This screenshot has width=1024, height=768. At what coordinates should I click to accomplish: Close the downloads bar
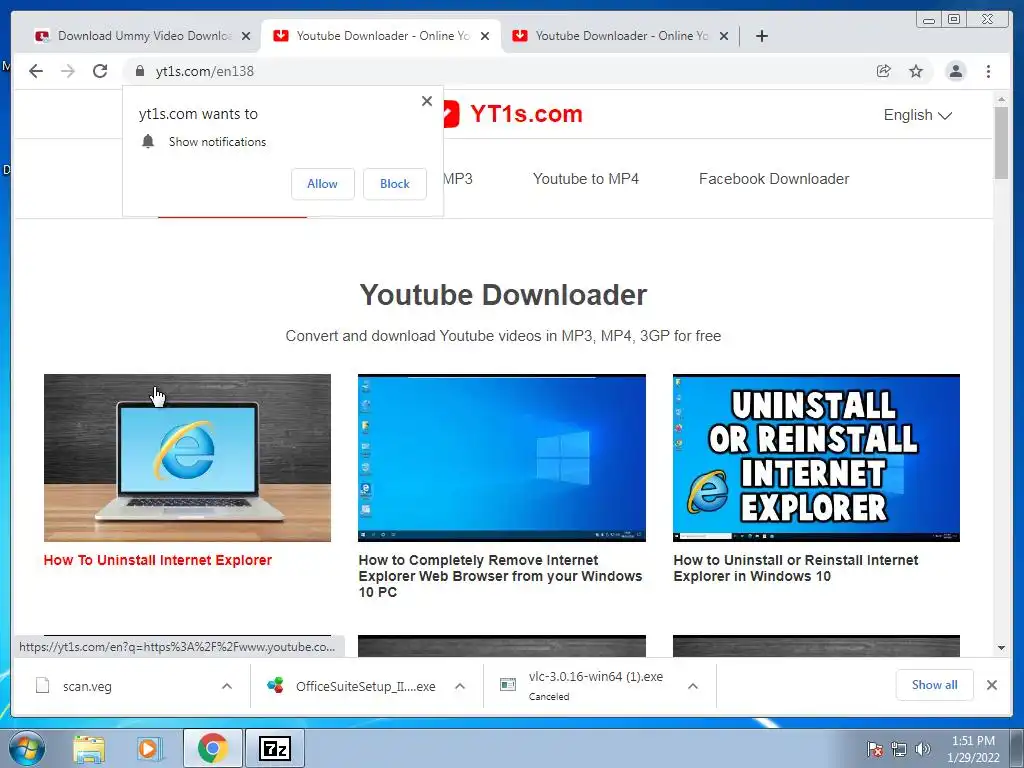[x=991, y=685]
